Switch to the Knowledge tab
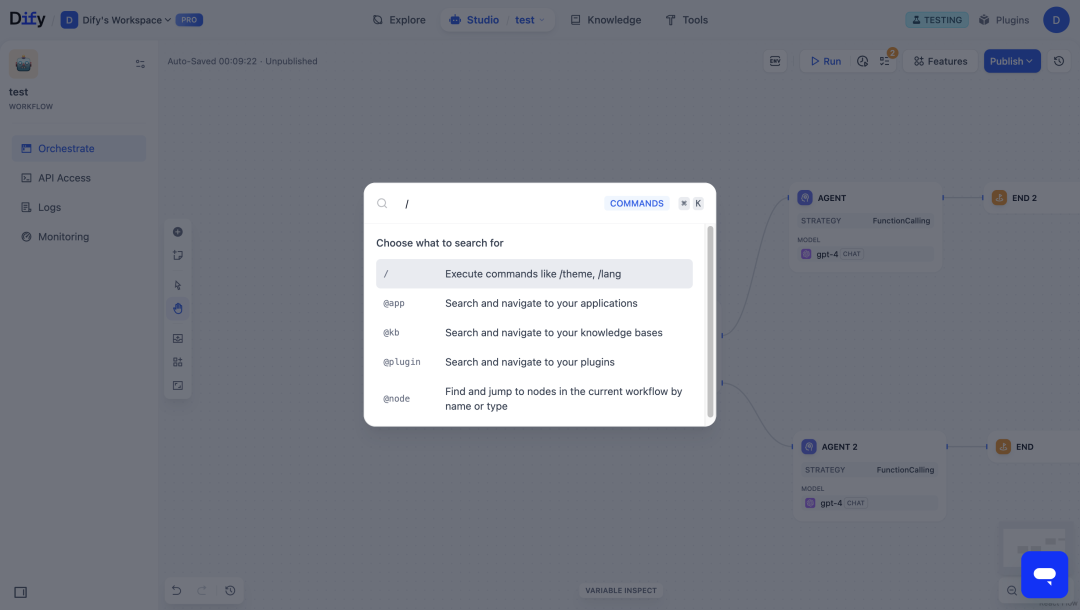This screenshot has height=610, width=1080. click(605, 20)
